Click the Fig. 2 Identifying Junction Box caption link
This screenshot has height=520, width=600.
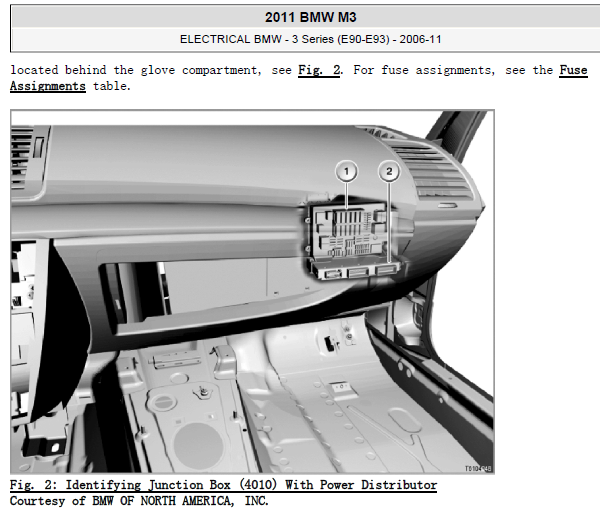[x=223, y=485]
